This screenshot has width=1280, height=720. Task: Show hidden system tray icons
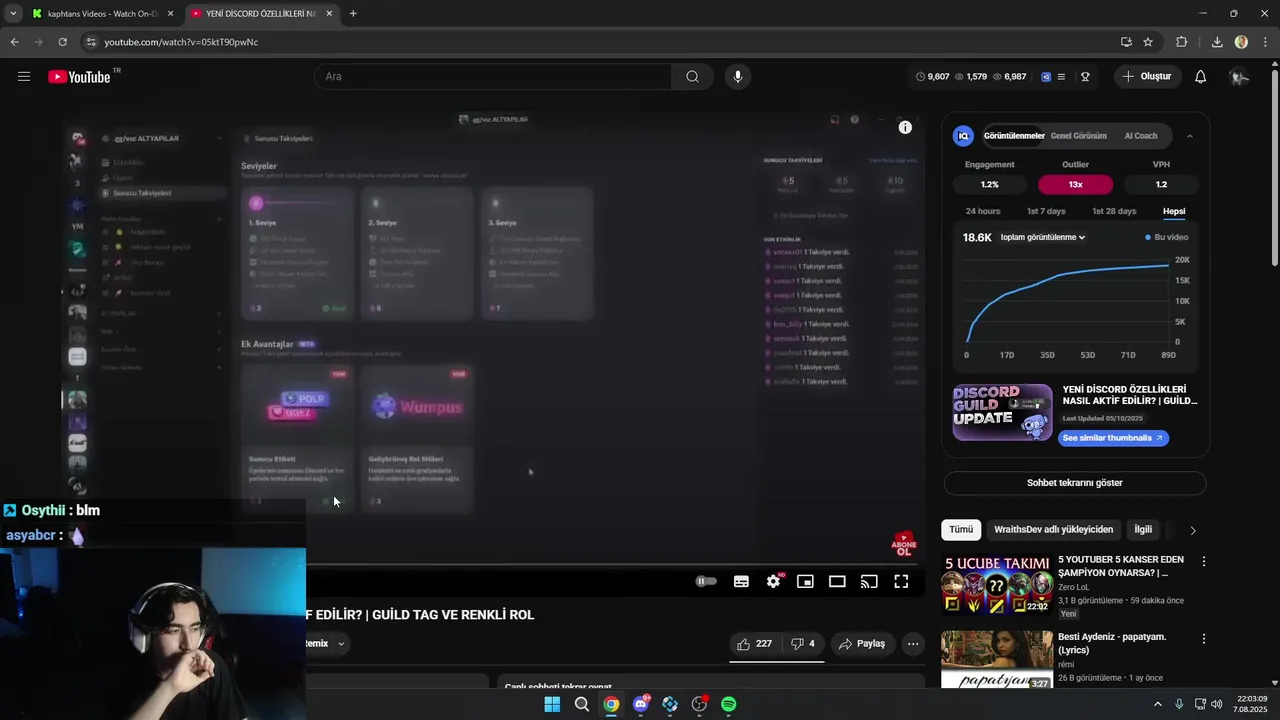point(1158,704)
